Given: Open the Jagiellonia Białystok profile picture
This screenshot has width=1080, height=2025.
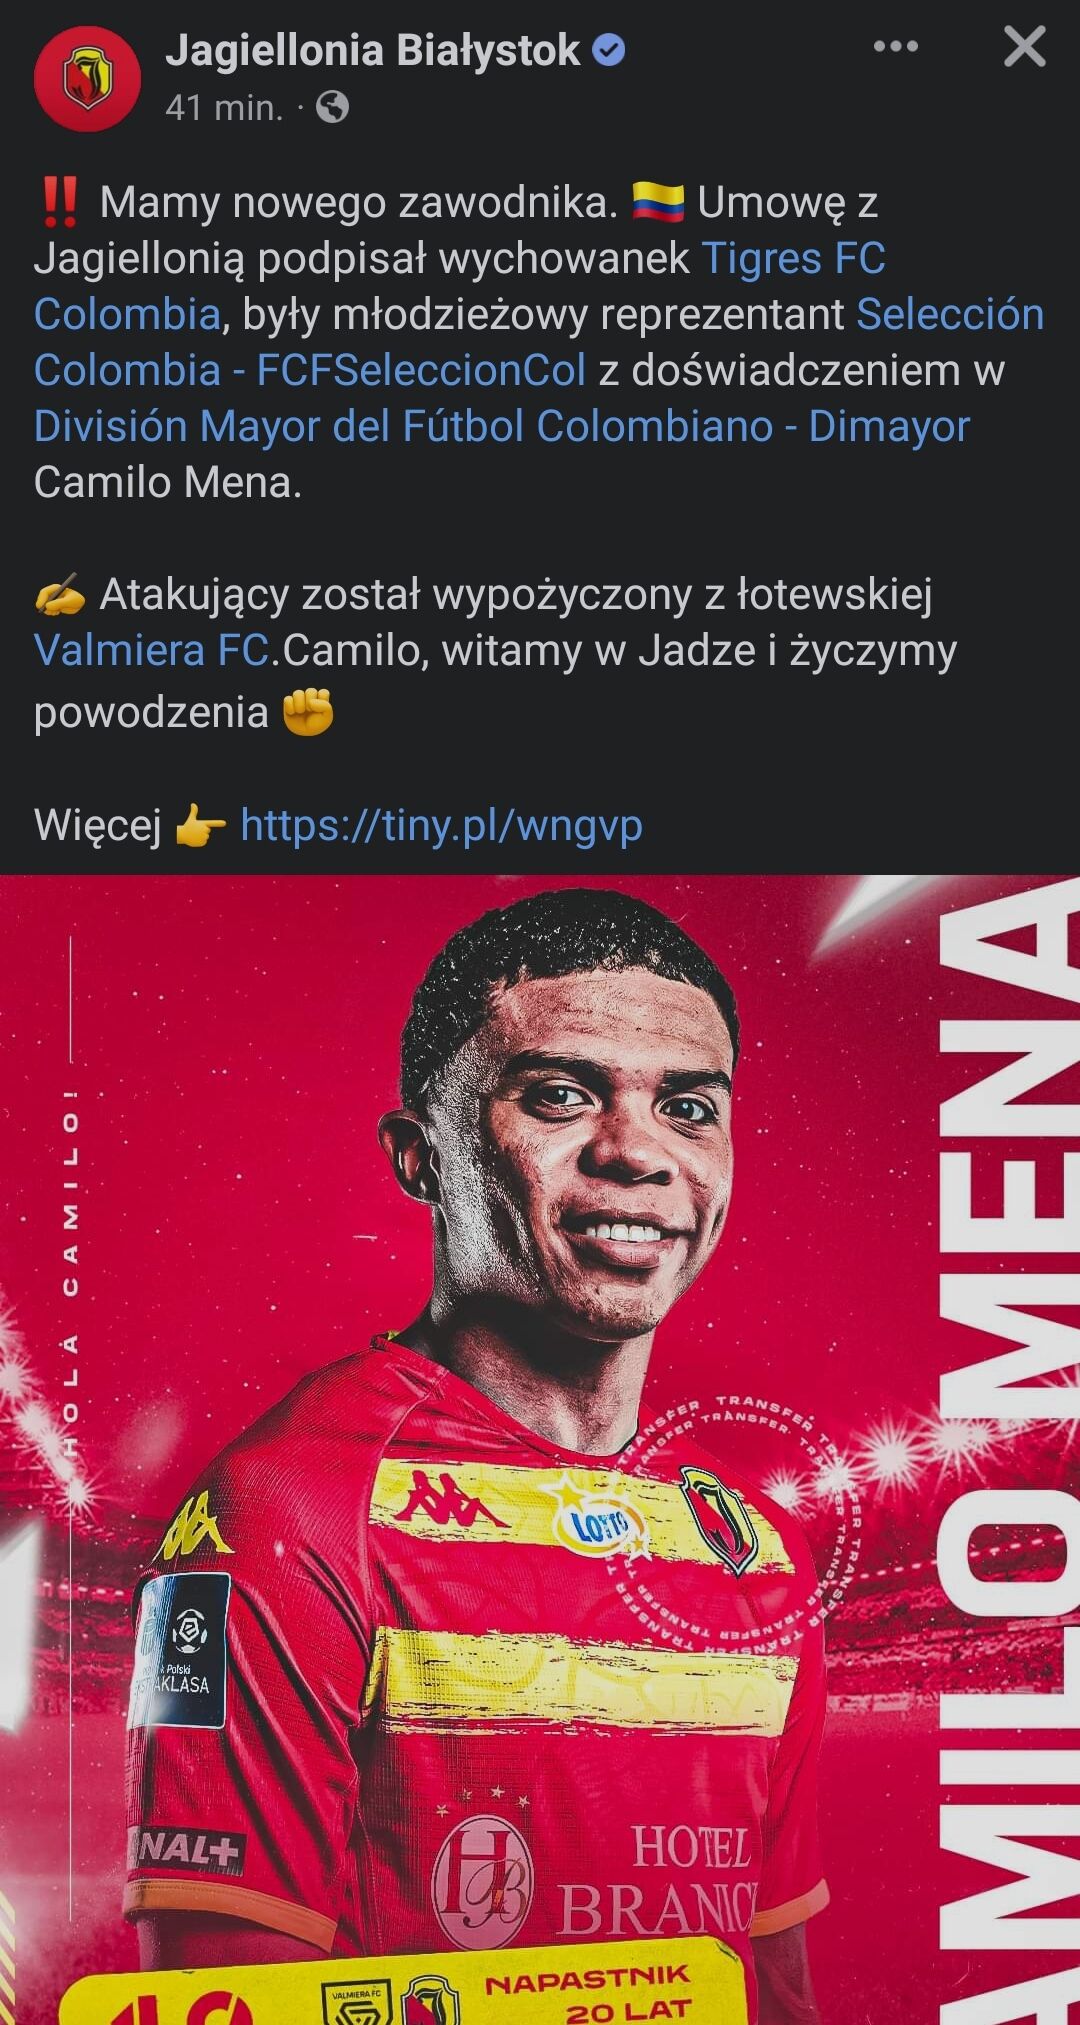Looking at the screenshot, I should pyautogui.click(x=87, y=79).
